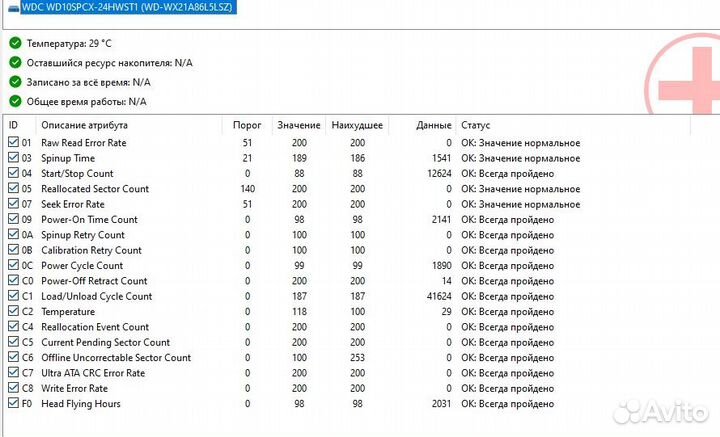
Task: Sort by the Данные column header
Action: point(434,125)
